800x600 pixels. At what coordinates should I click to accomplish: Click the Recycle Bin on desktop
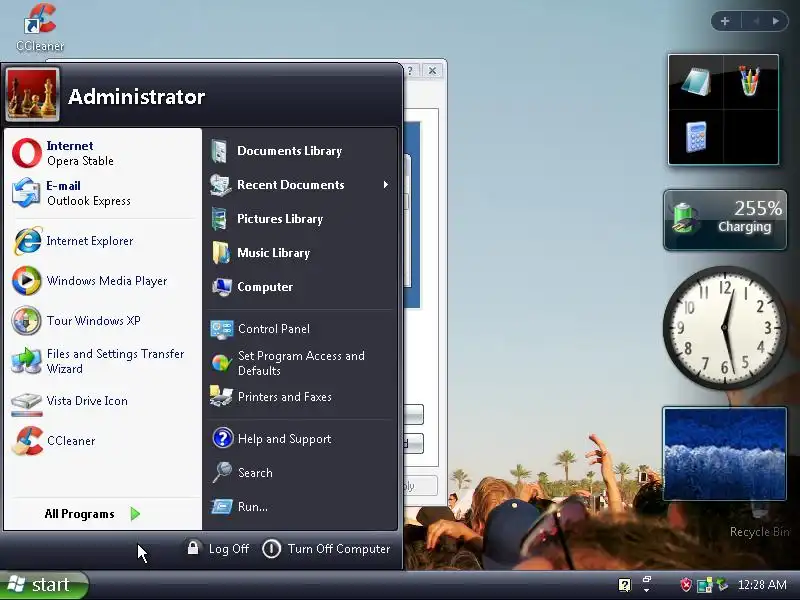pyautogui.click(x=759, y=519)
